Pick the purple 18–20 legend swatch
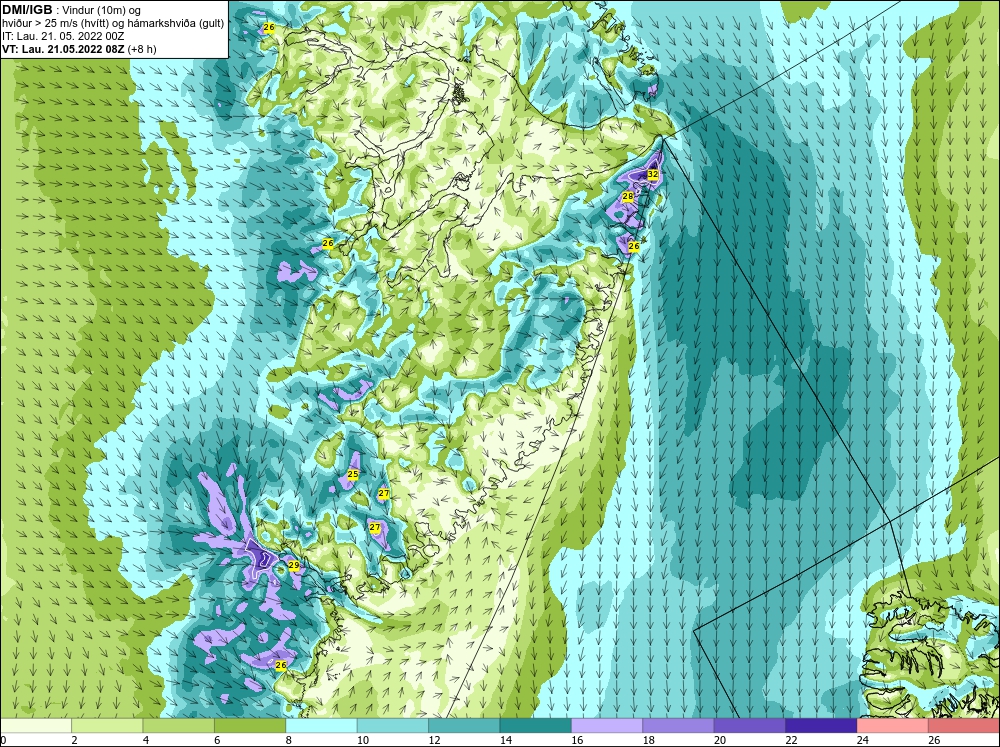Screen dimensions: 1000x747 (679, 726)
